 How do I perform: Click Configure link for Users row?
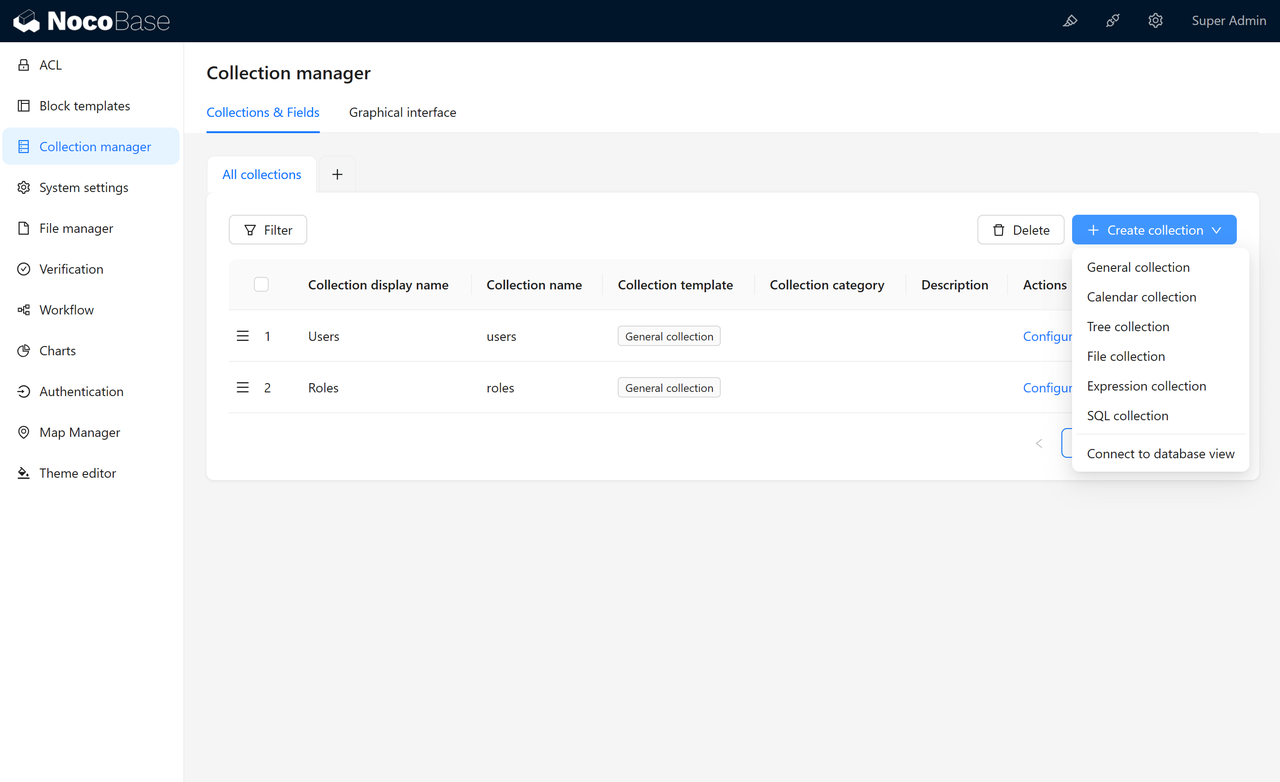click(1048, 337)
